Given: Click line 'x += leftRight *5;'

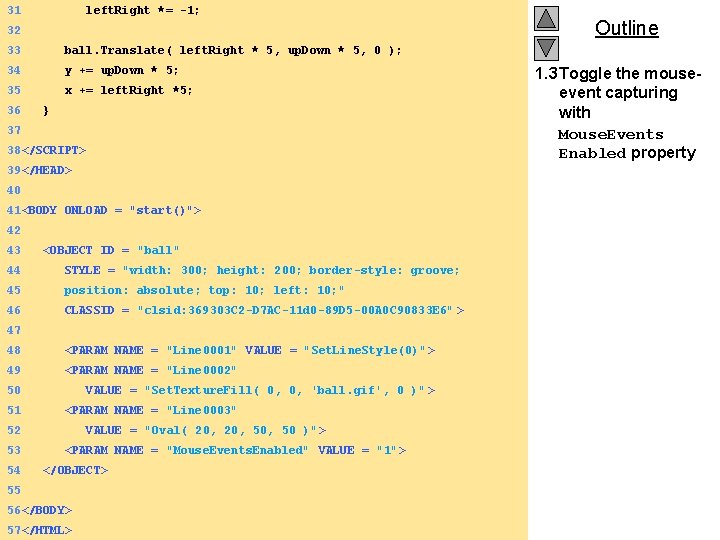Looking at the screenshot, I should (128, 90).
